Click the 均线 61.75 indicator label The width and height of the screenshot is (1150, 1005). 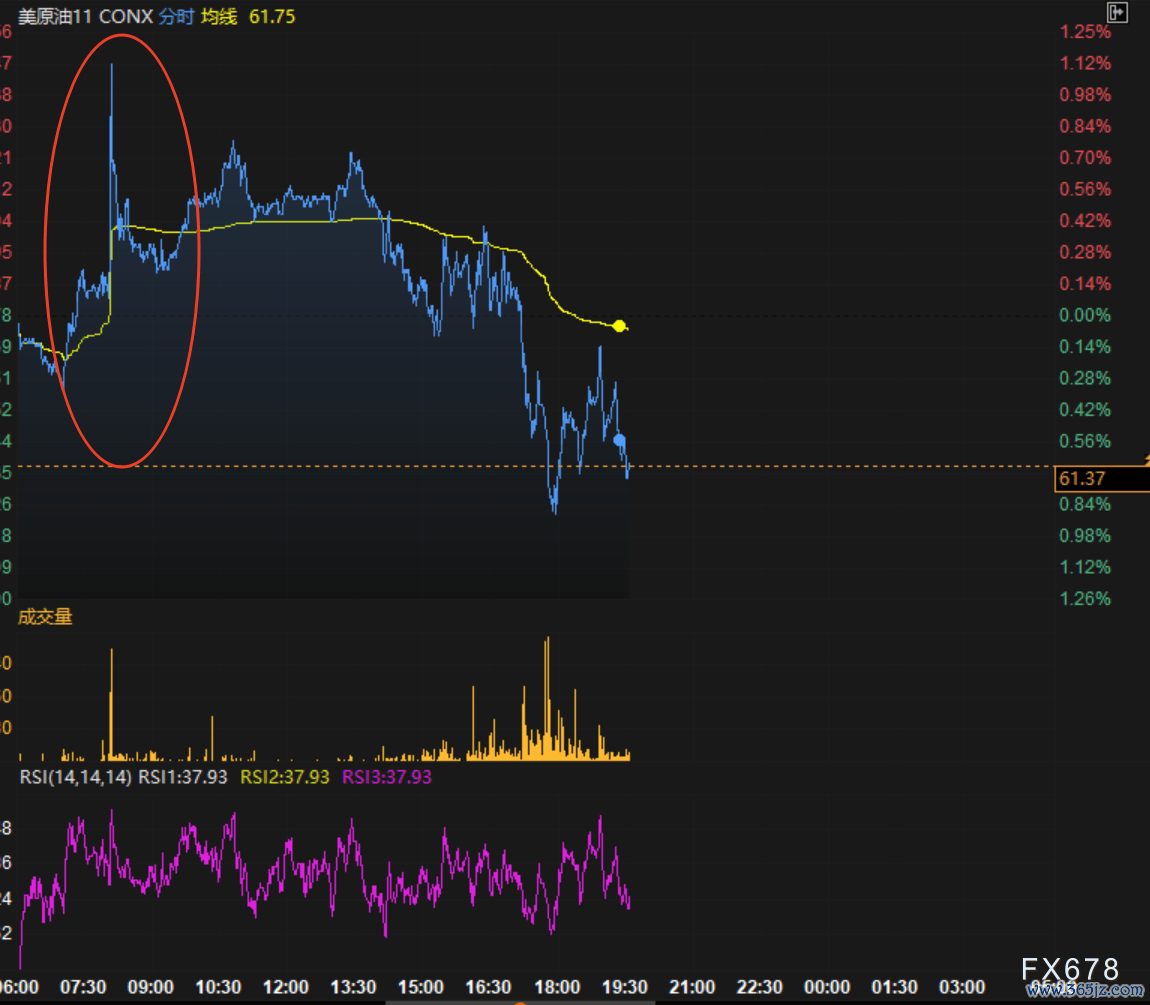(x=248, y=17)
